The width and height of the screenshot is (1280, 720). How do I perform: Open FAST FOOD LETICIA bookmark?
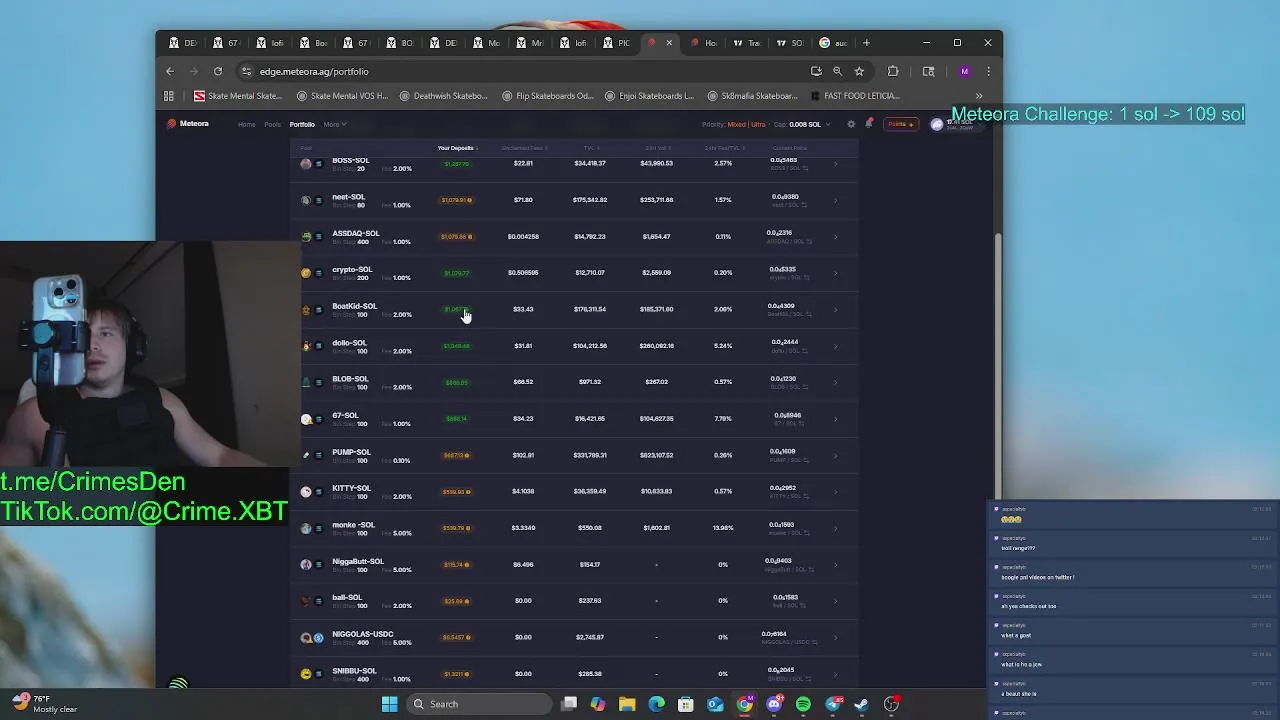click(x=854, y=96)
